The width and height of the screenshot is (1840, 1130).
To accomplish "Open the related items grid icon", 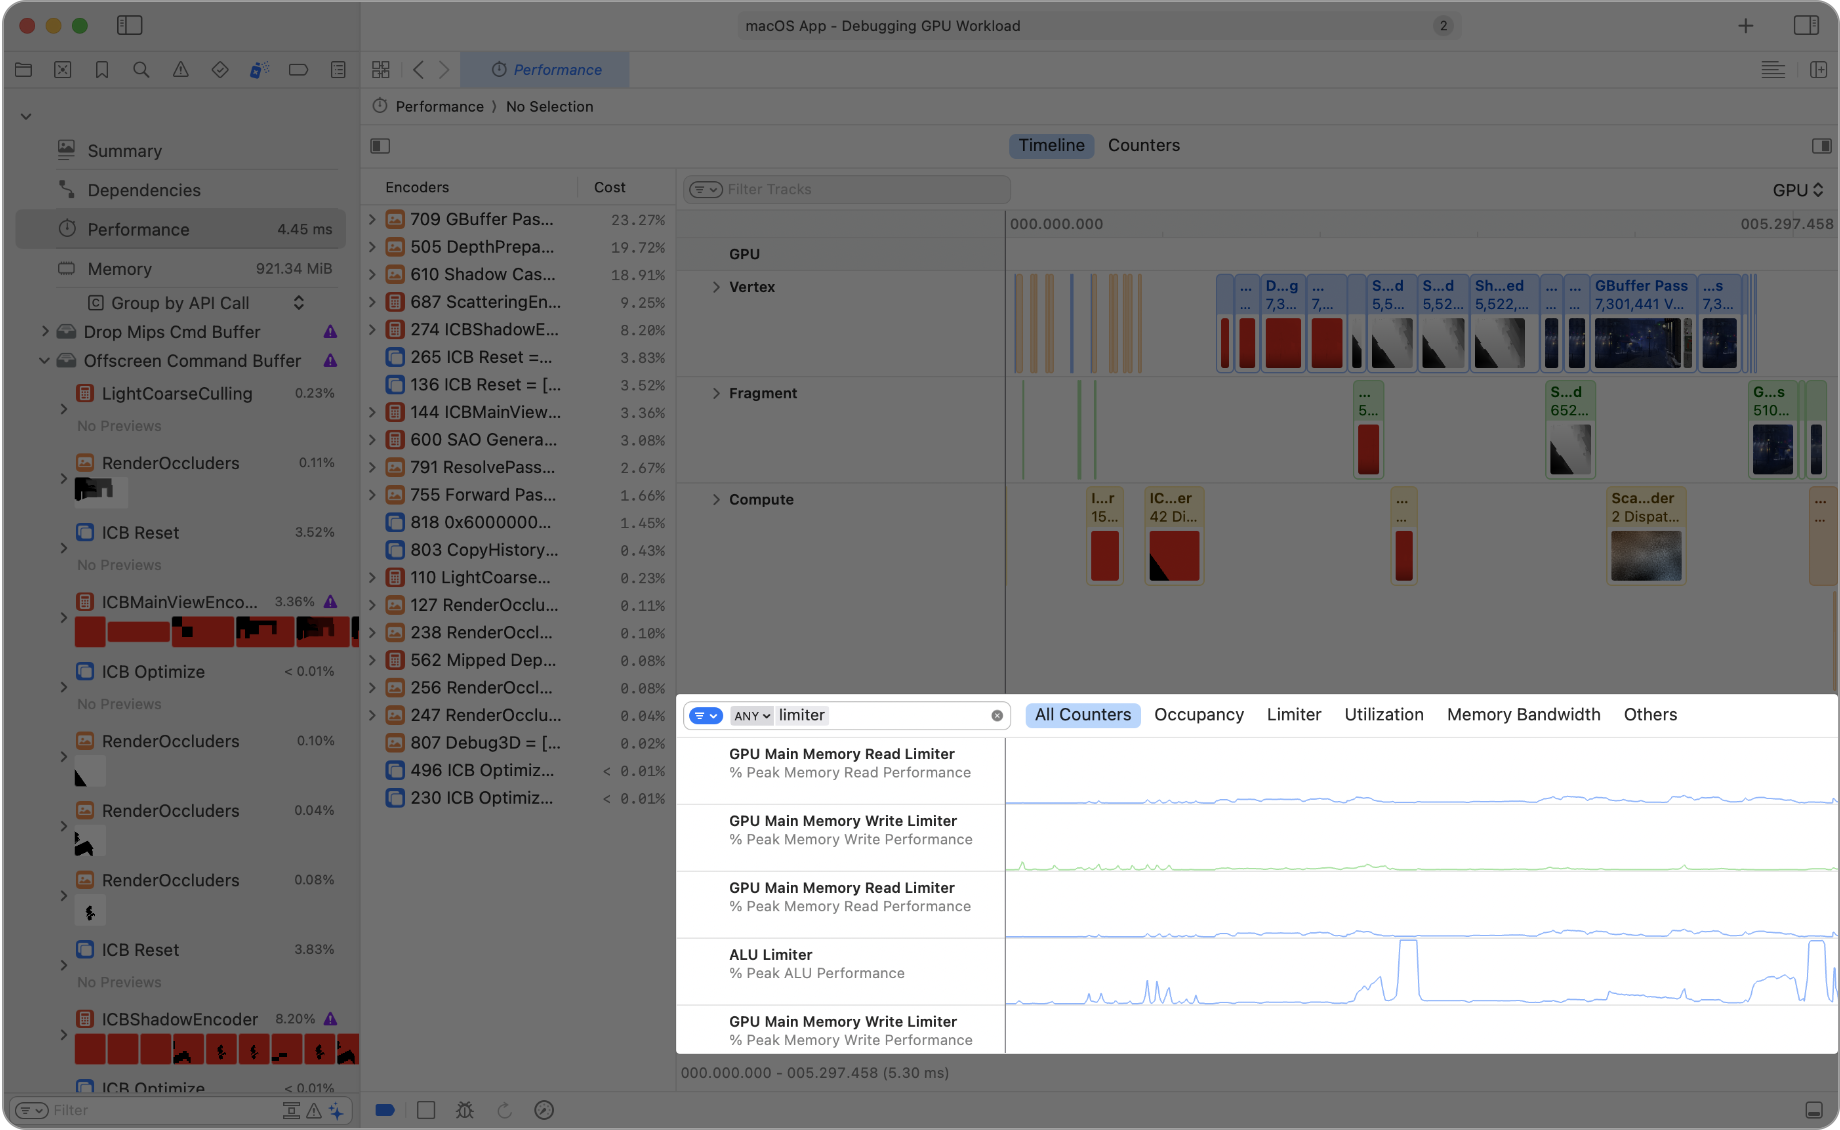I will 381,70.
